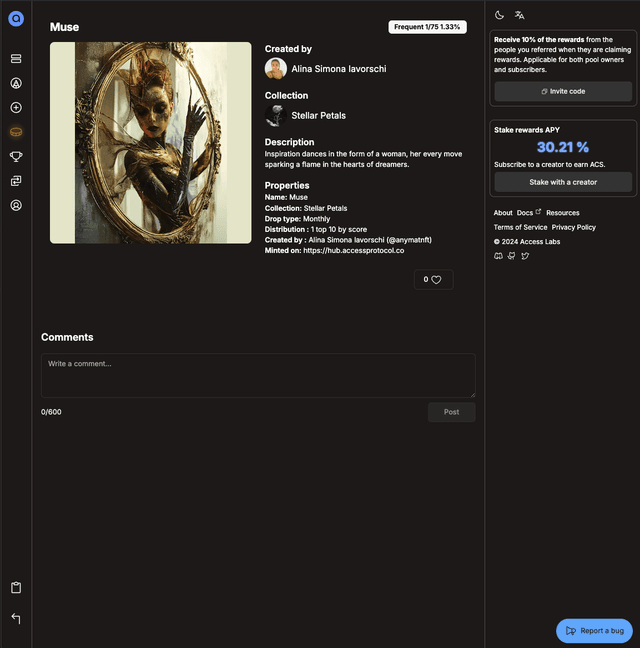The height and width of the screenshot is (648, 640).
Task: Click the Muse page title
Action: point(64,27)
